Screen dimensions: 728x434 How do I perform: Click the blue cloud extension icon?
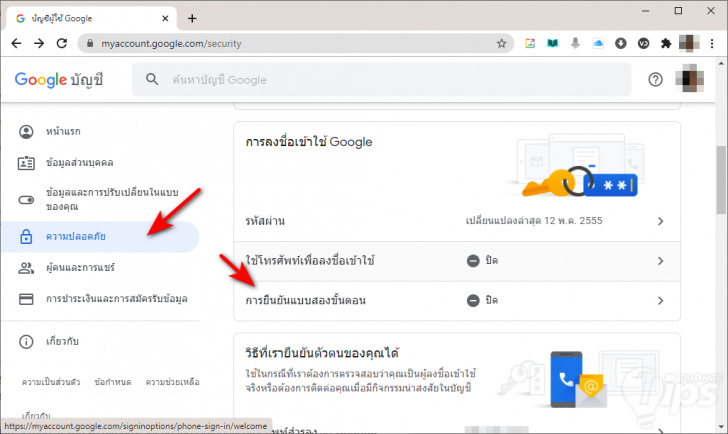[598, 44]
